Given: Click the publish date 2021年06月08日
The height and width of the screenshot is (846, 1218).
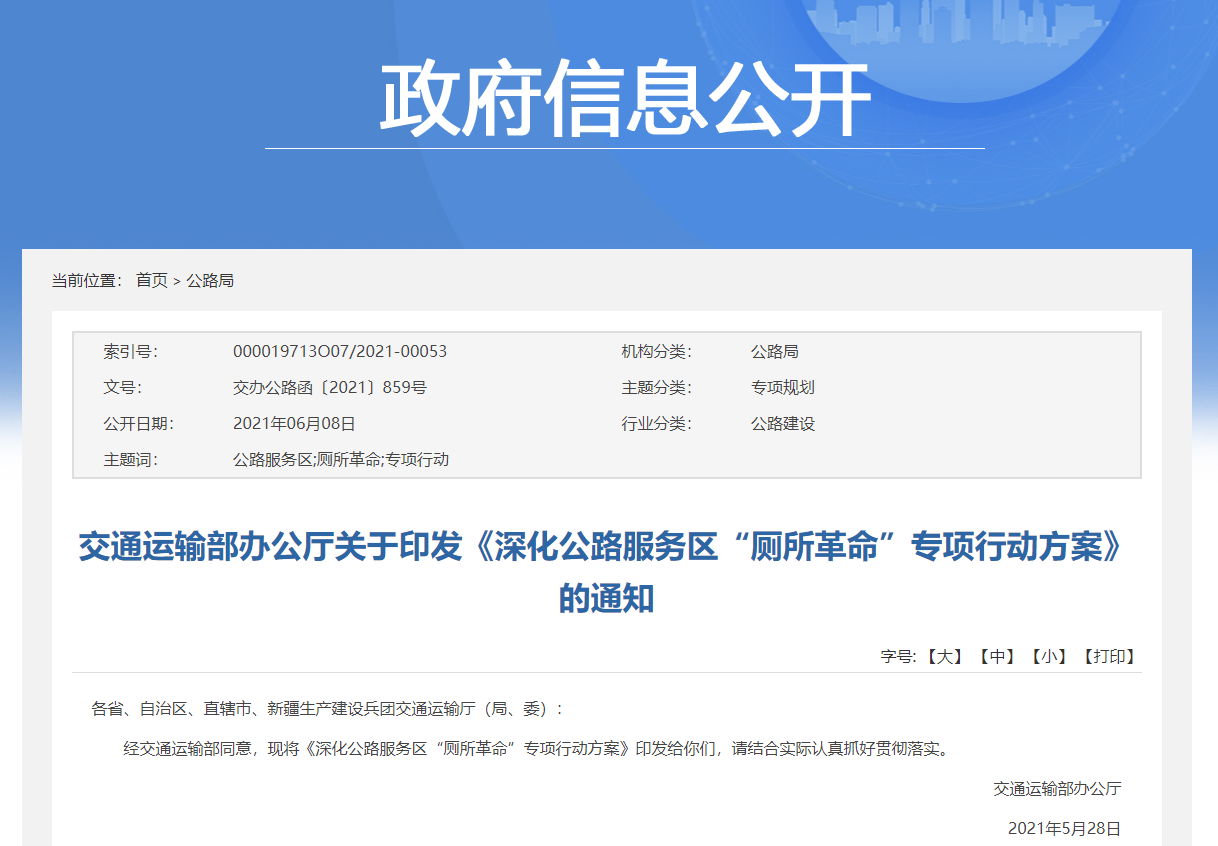Looking at the screenshot, I should click(x=294, y=424).
